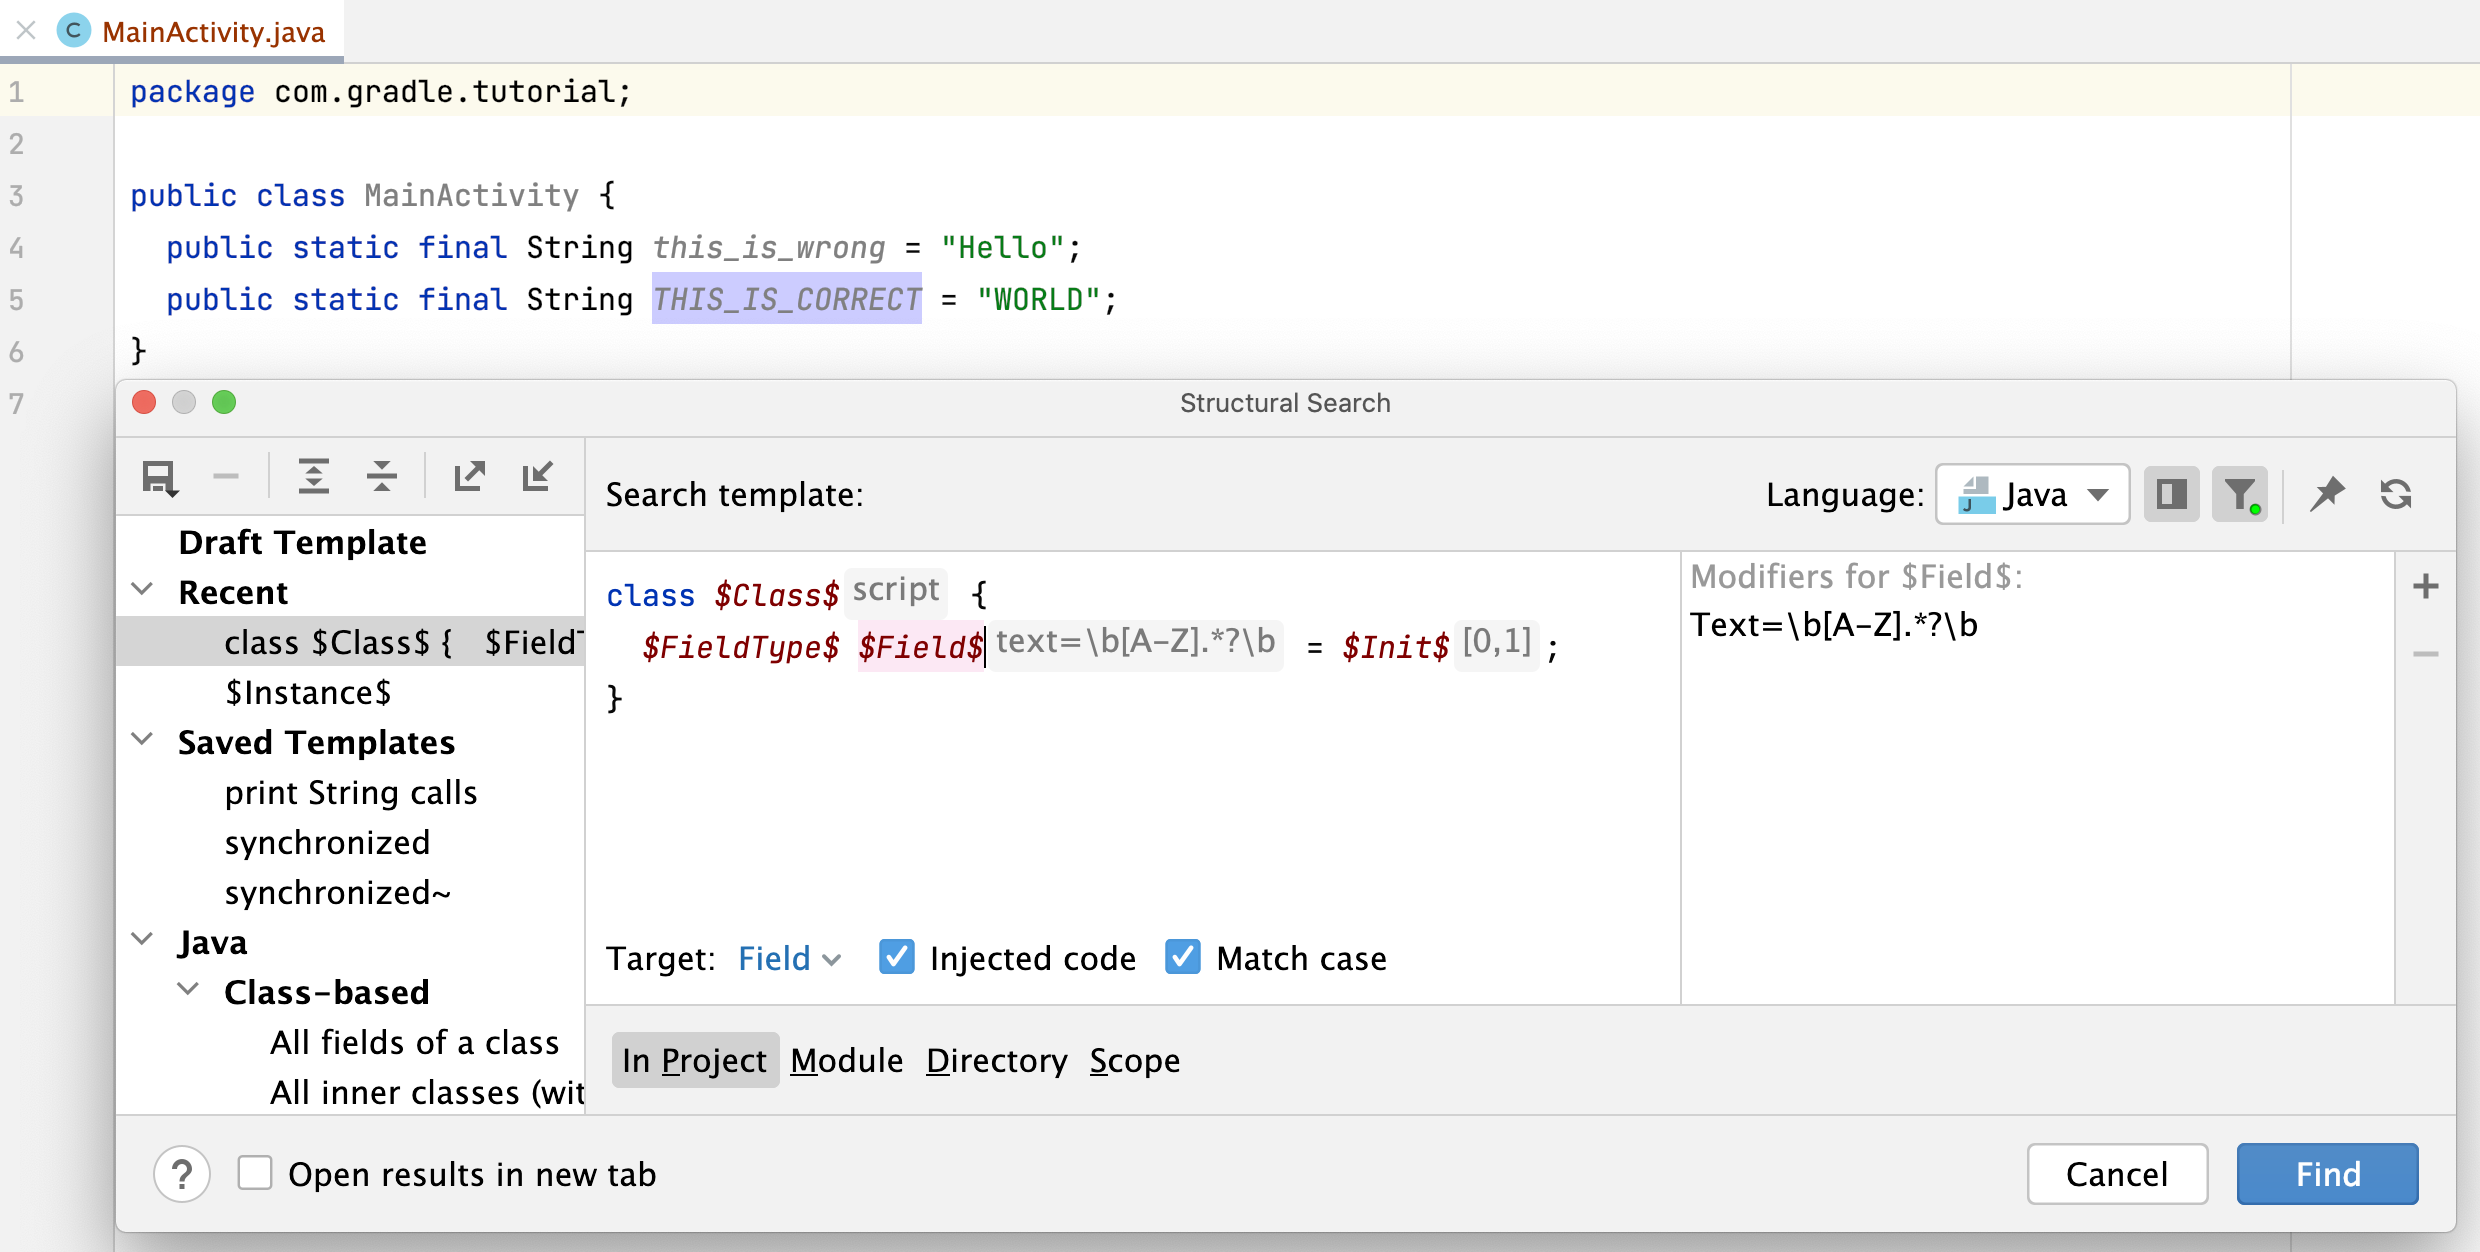Viewport: 2480px width, 1252px height.
Task: Select the 'print String calls' saved template
Action: [350, 792]
